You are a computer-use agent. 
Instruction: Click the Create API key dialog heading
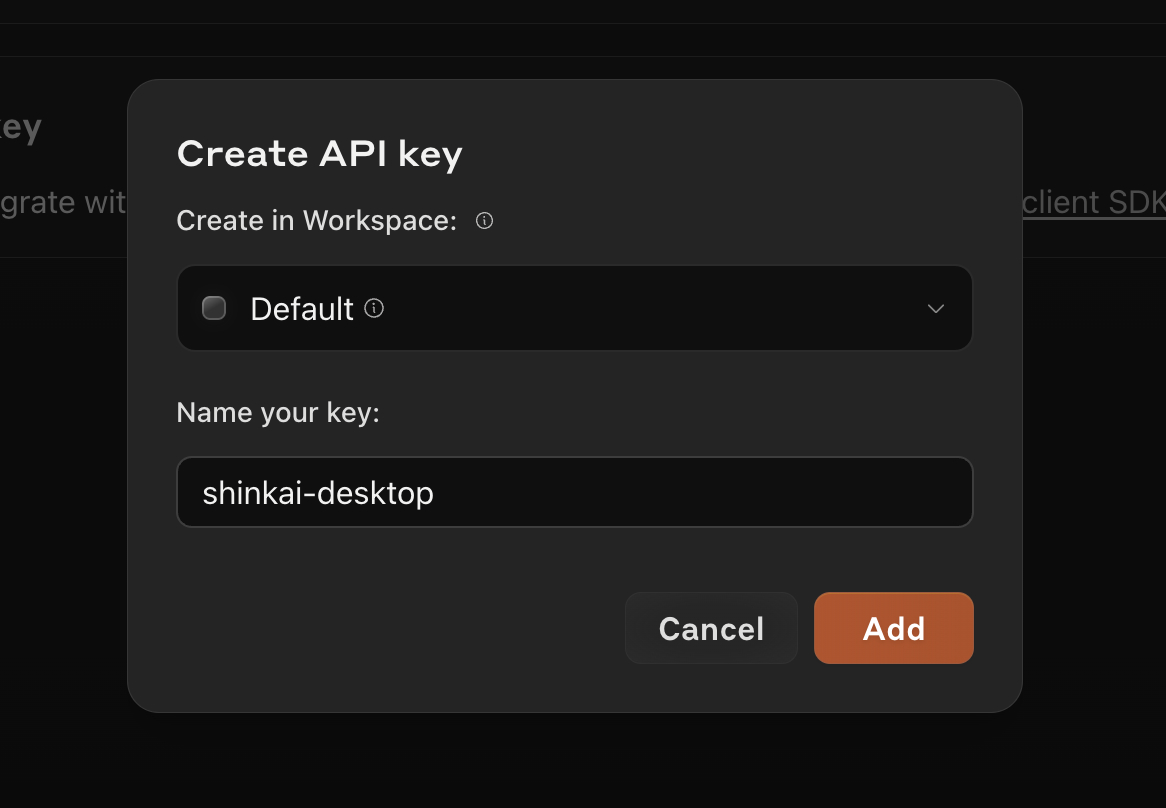tap(319, 154)
